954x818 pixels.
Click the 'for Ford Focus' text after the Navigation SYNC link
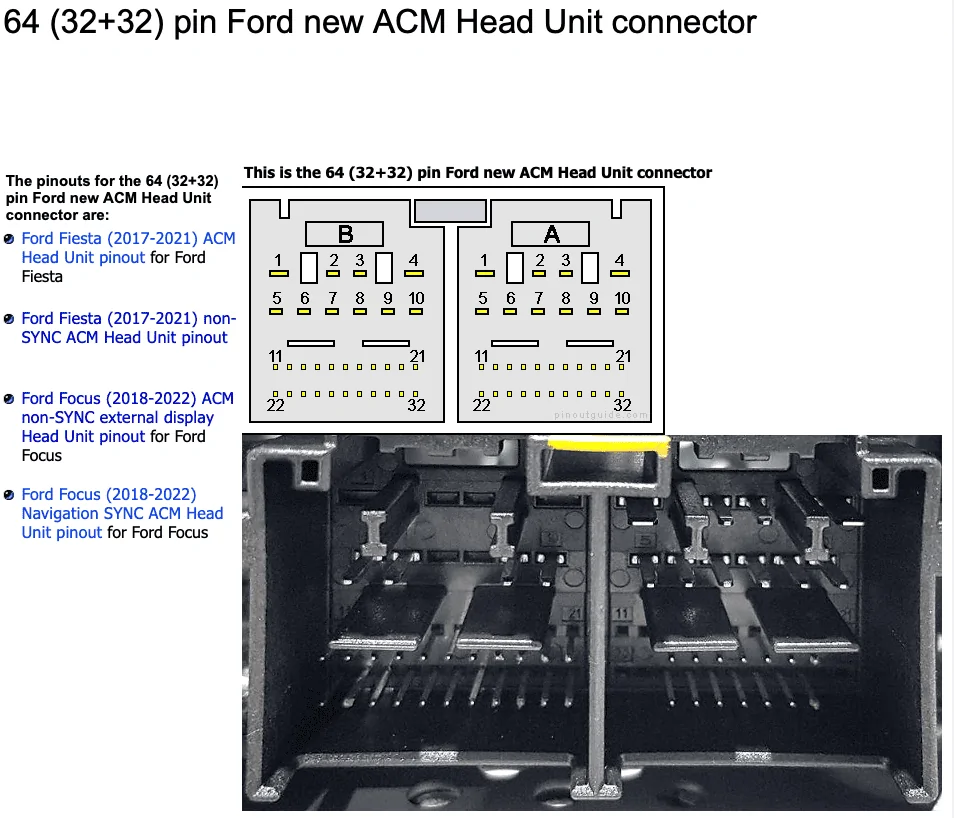click(x=158, y=533)
